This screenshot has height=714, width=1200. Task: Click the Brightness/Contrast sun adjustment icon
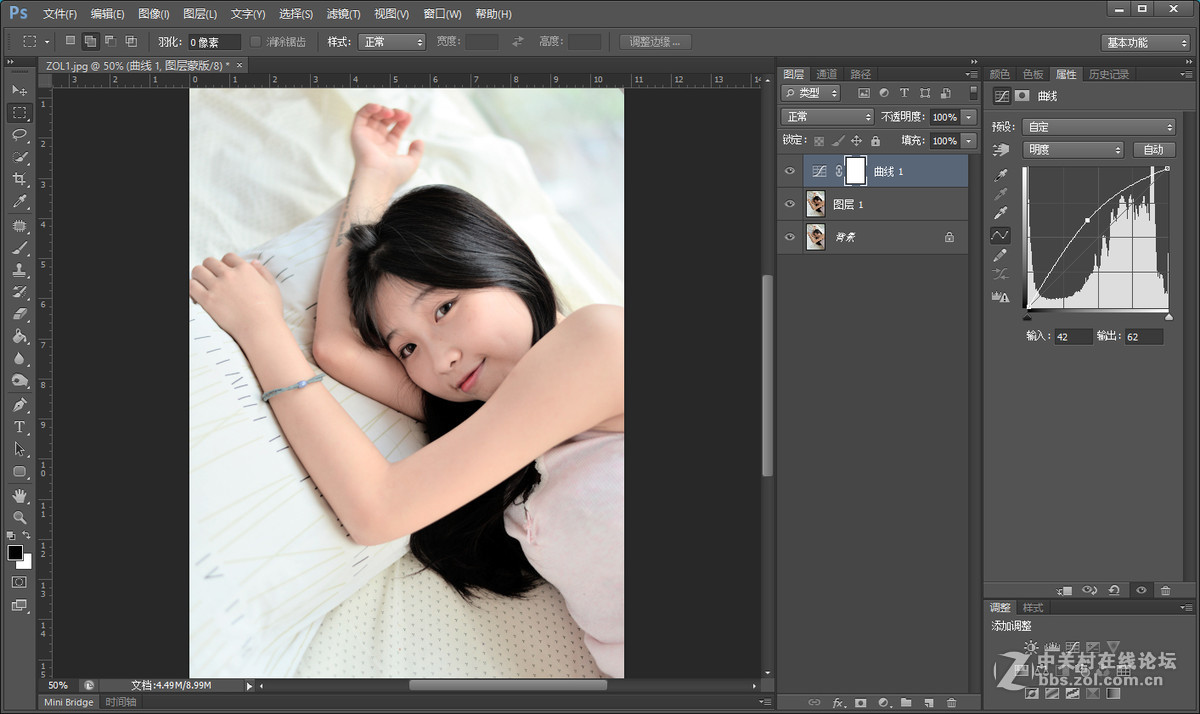pyautogui.click(x=1030, y=648)
